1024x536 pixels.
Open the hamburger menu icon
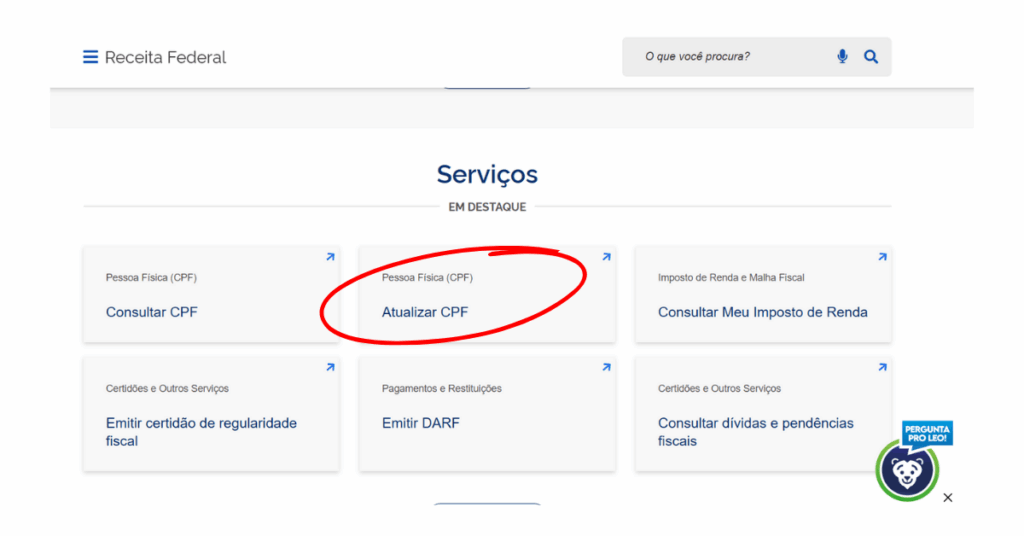(90, 57)
